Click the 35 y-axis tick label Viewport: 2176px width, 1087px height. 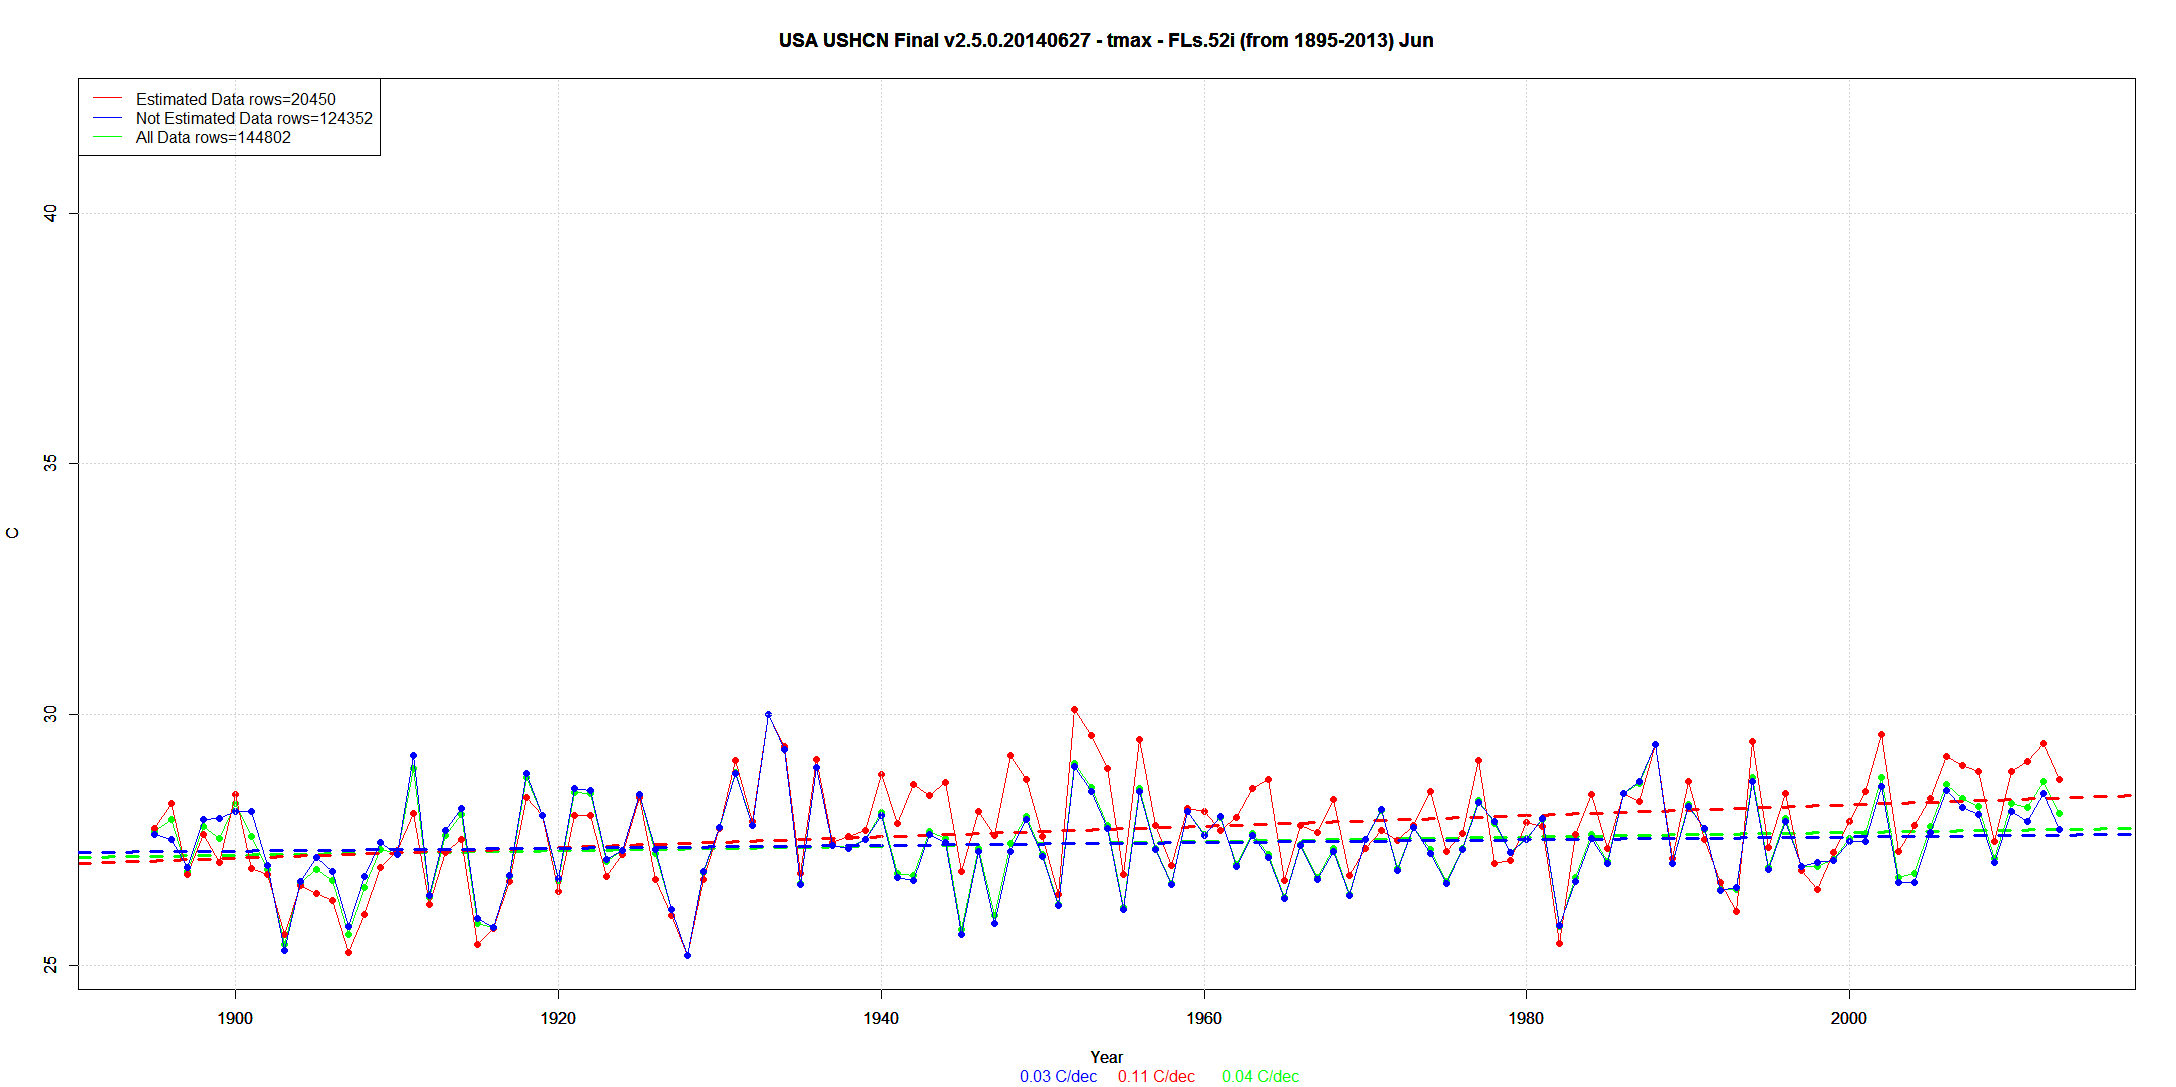tap(51, 464)
